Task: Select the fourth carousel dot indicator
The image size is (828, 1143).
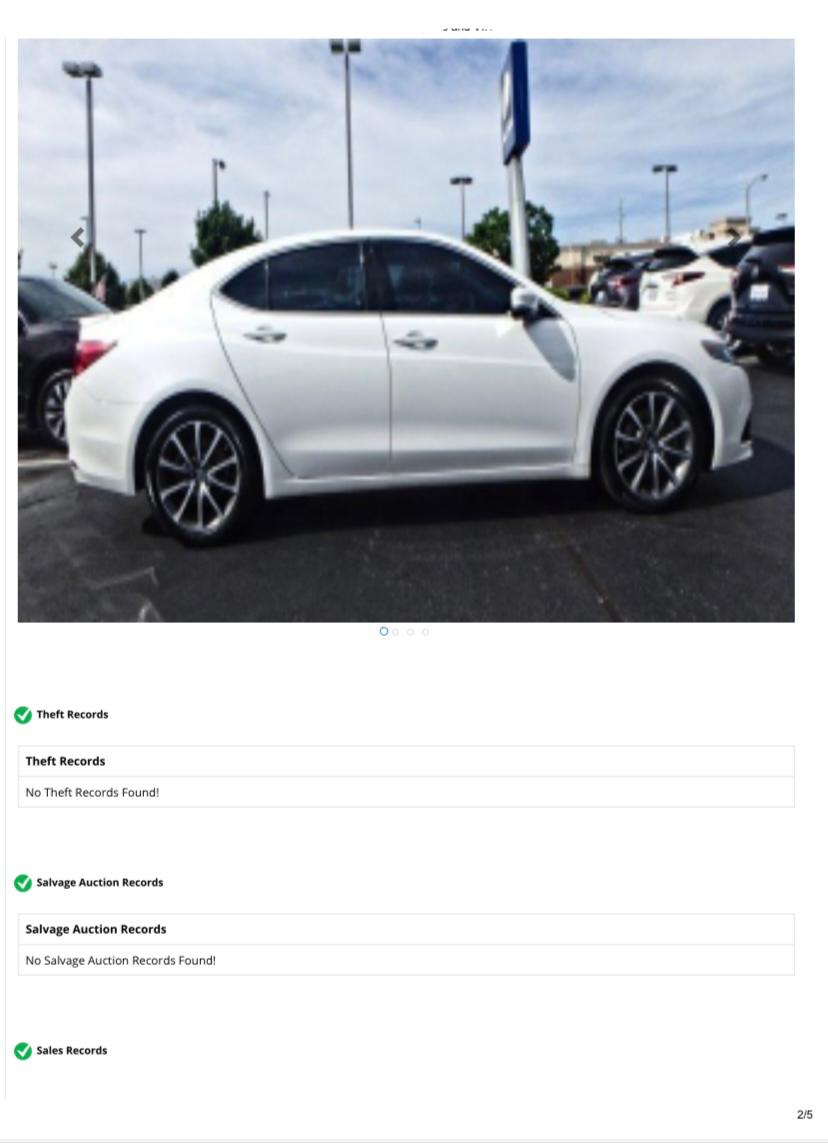Action: (x=426, y=632)
